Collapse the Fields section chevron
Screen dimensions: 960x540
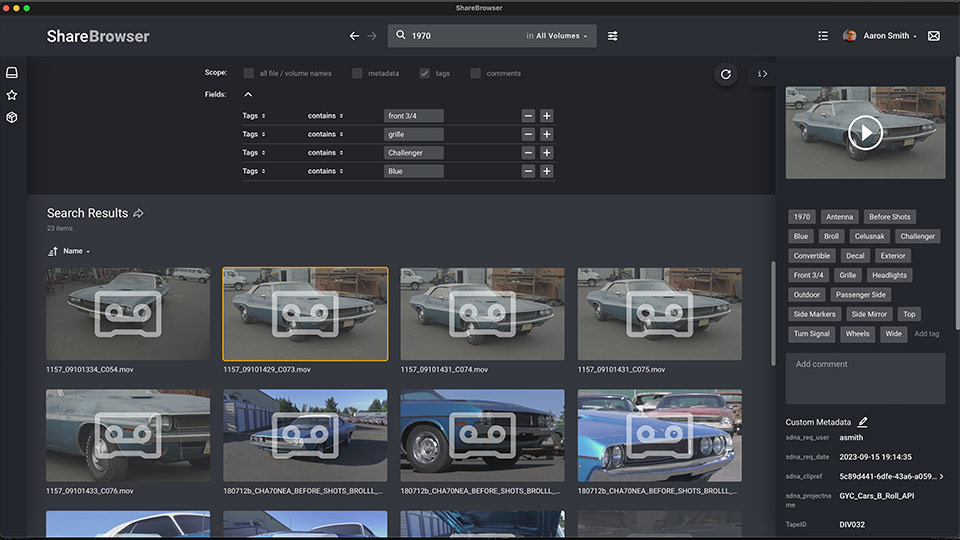tap(248, 94)
